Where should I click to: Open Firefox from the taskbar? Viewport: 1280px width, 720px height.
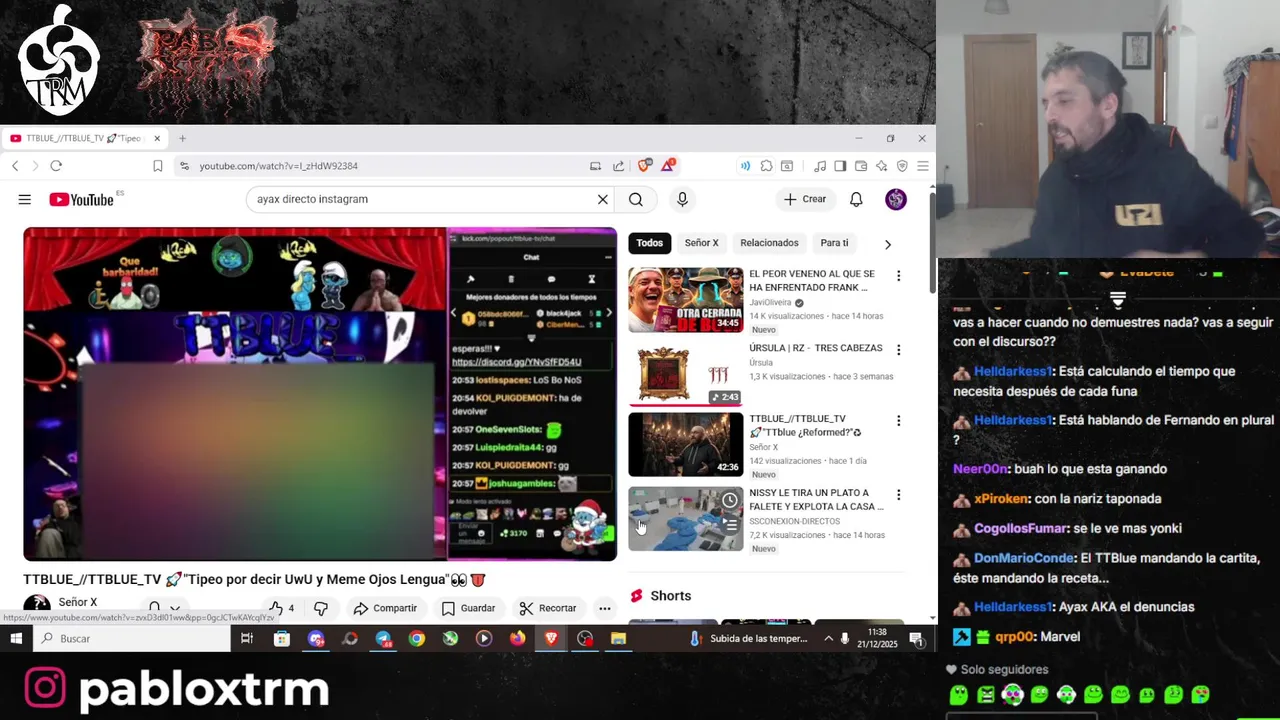coord(517,639)
